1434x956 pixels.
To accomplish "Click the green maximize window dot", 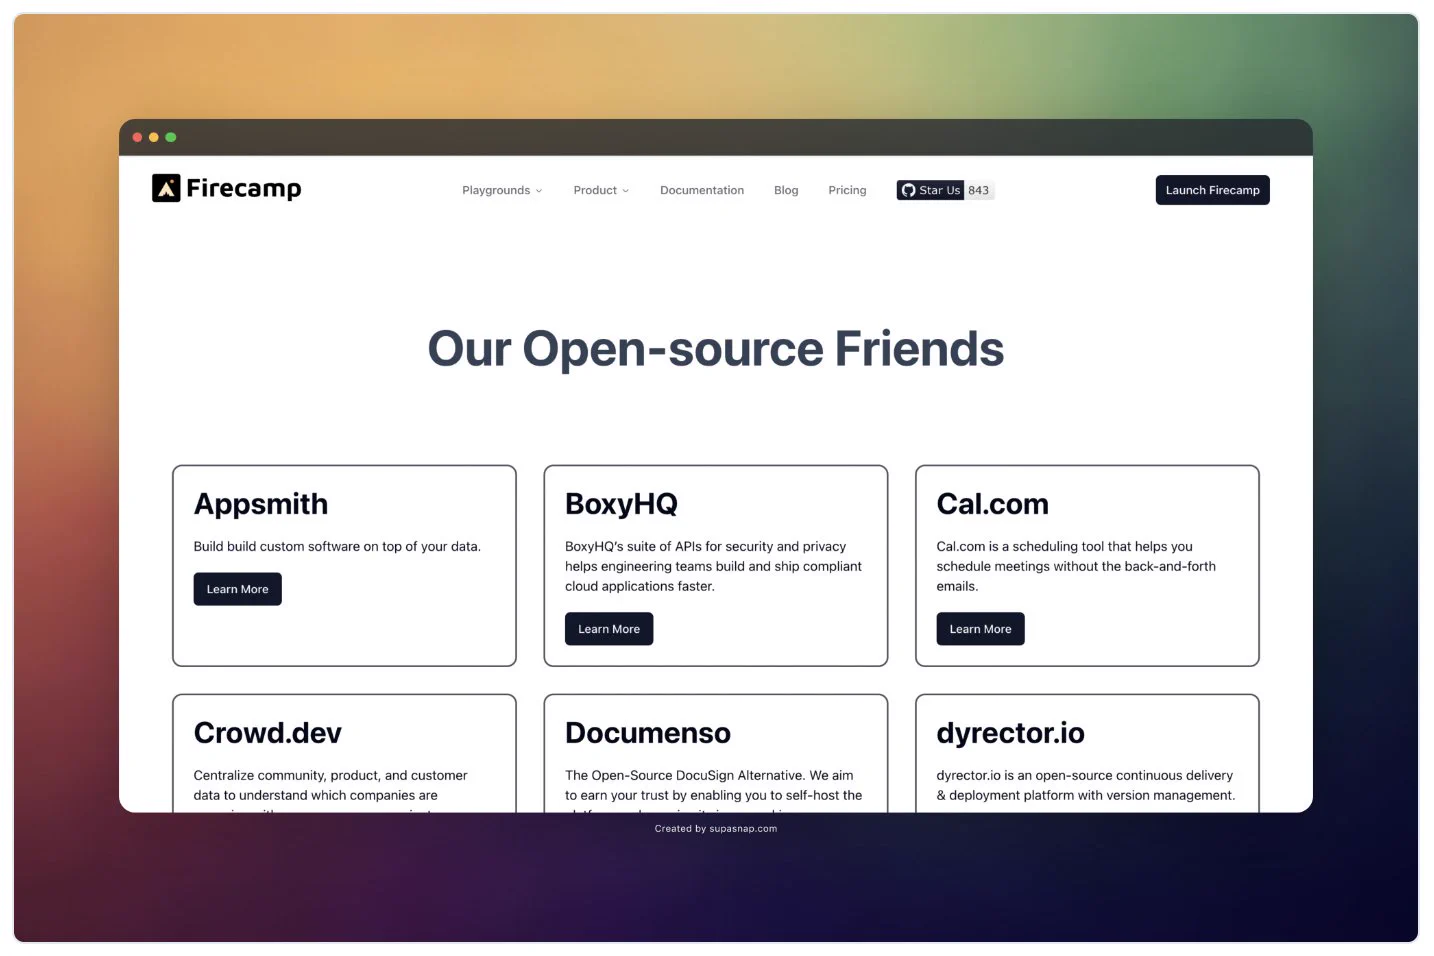I will coord(171,137).
